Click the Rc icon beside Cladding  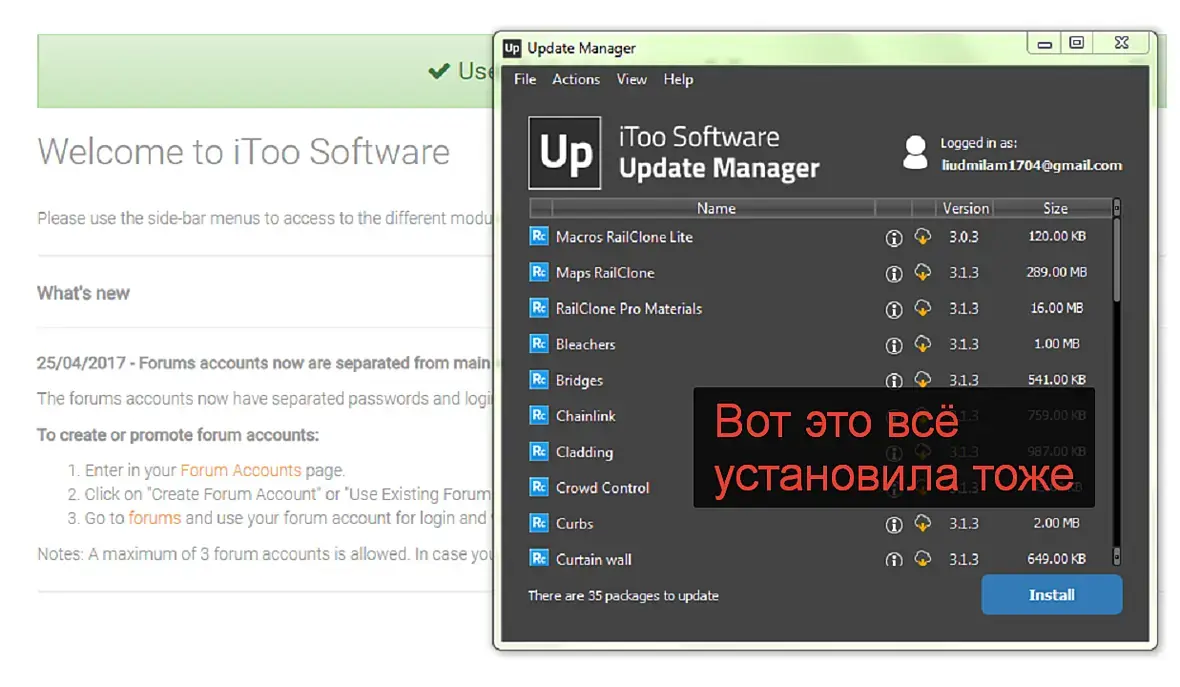coord(539,451)
